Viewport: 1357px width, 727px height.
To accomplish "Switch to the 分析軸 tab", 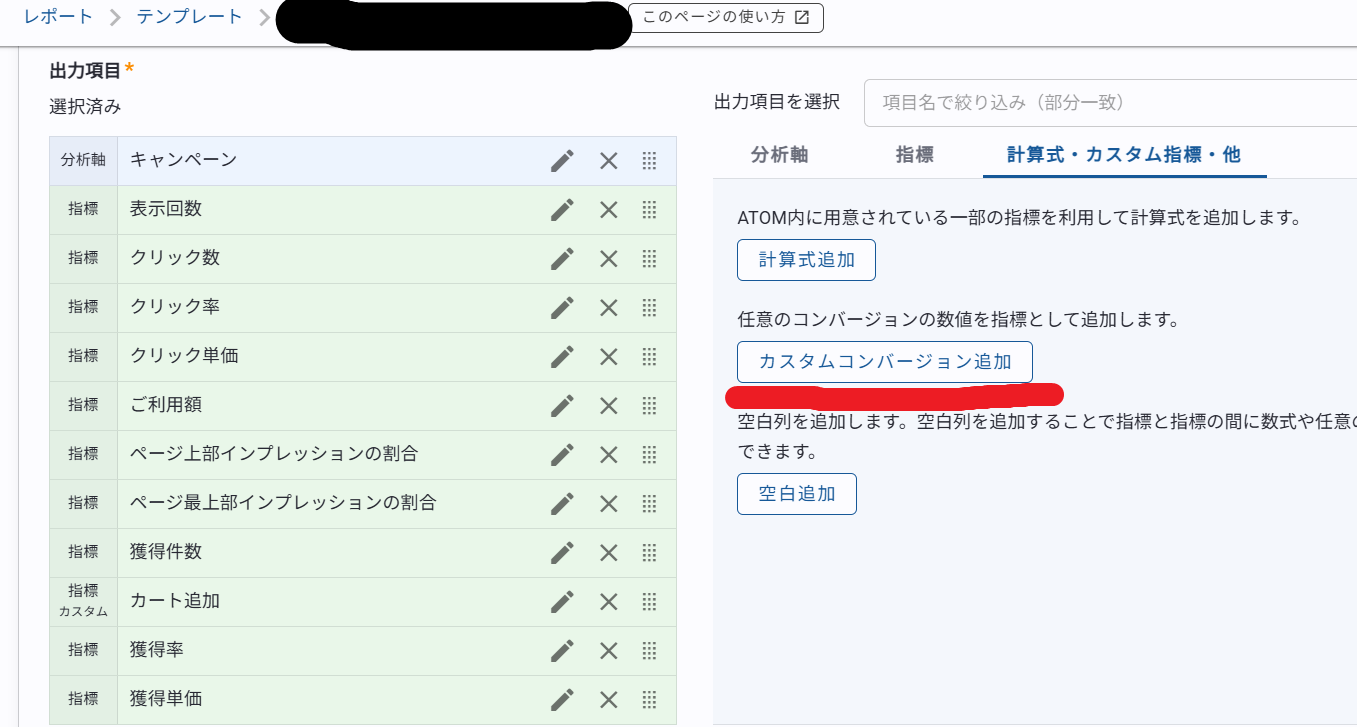I will coord(779,155).
